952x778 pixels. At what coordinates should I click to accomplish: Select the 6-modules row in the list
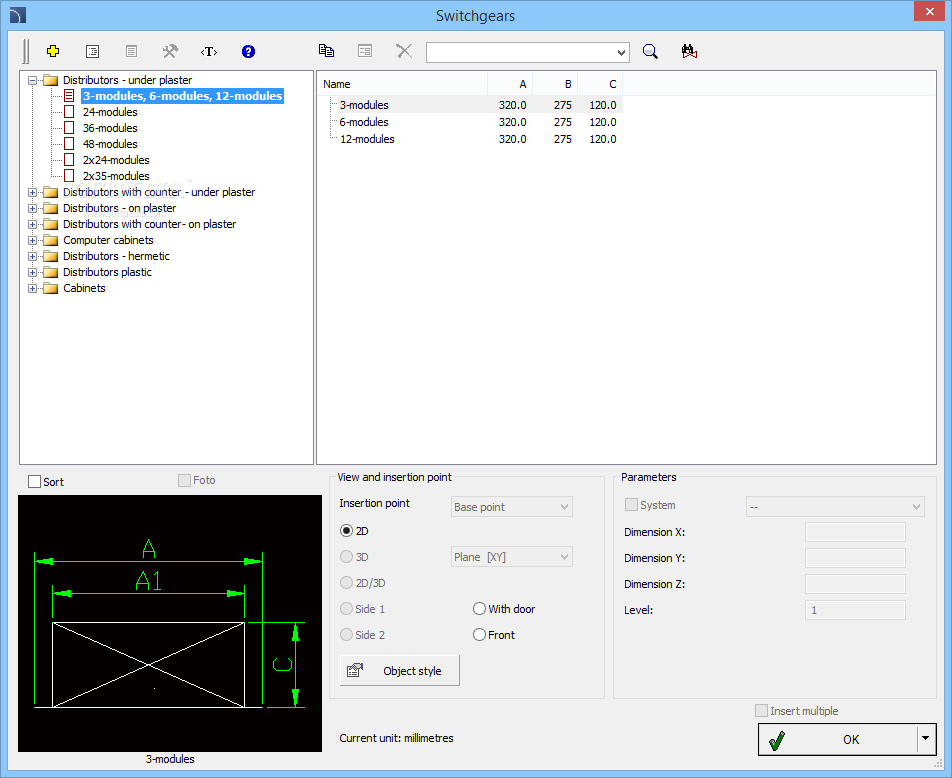(x=364, y=122)
